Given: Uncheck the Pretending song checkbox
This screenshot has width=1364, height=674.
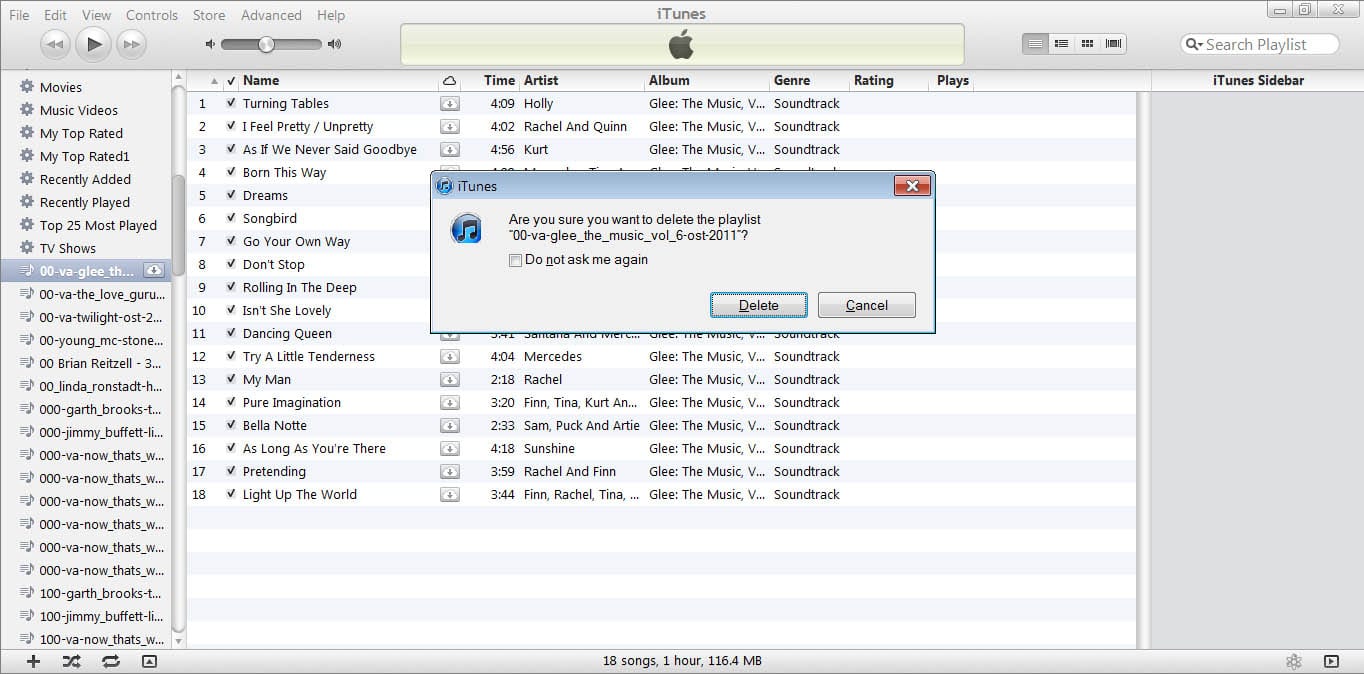Looking at the screenshot, I should coord(231,471).
